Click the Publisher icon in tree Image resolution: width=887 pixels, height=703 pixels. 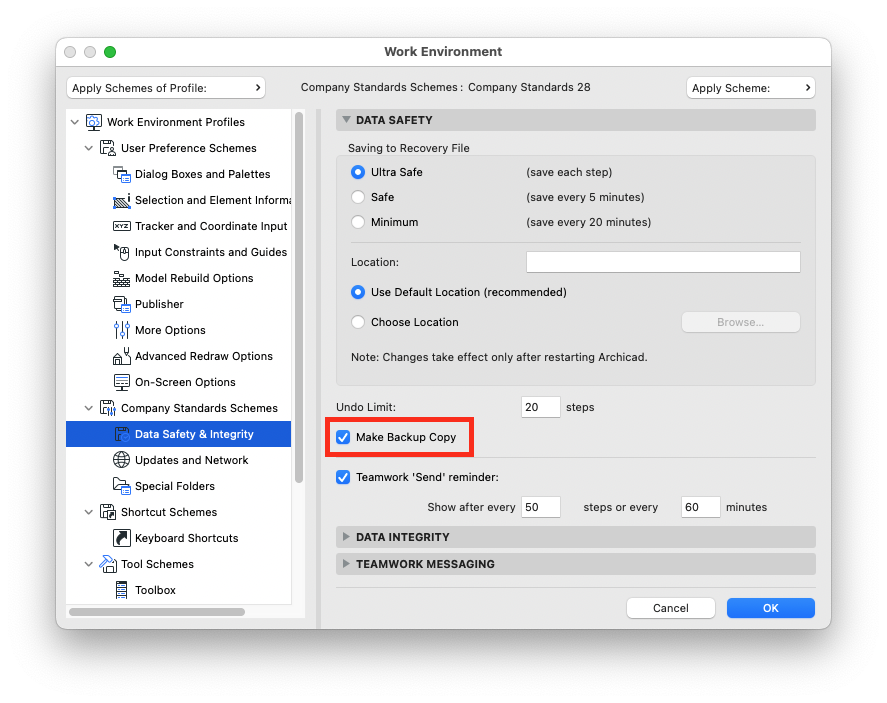[122, 304]
